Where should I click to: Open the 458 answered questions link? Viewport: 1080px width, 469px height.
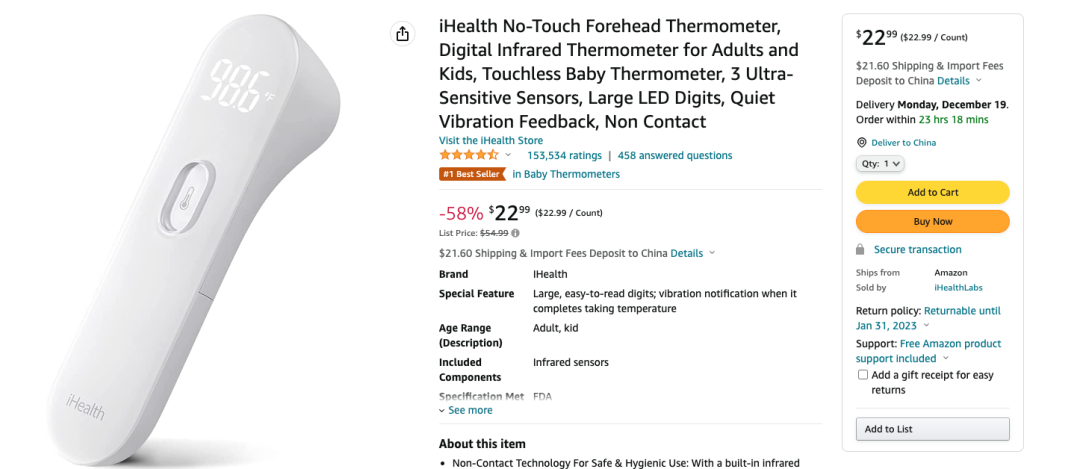[675, 156]
